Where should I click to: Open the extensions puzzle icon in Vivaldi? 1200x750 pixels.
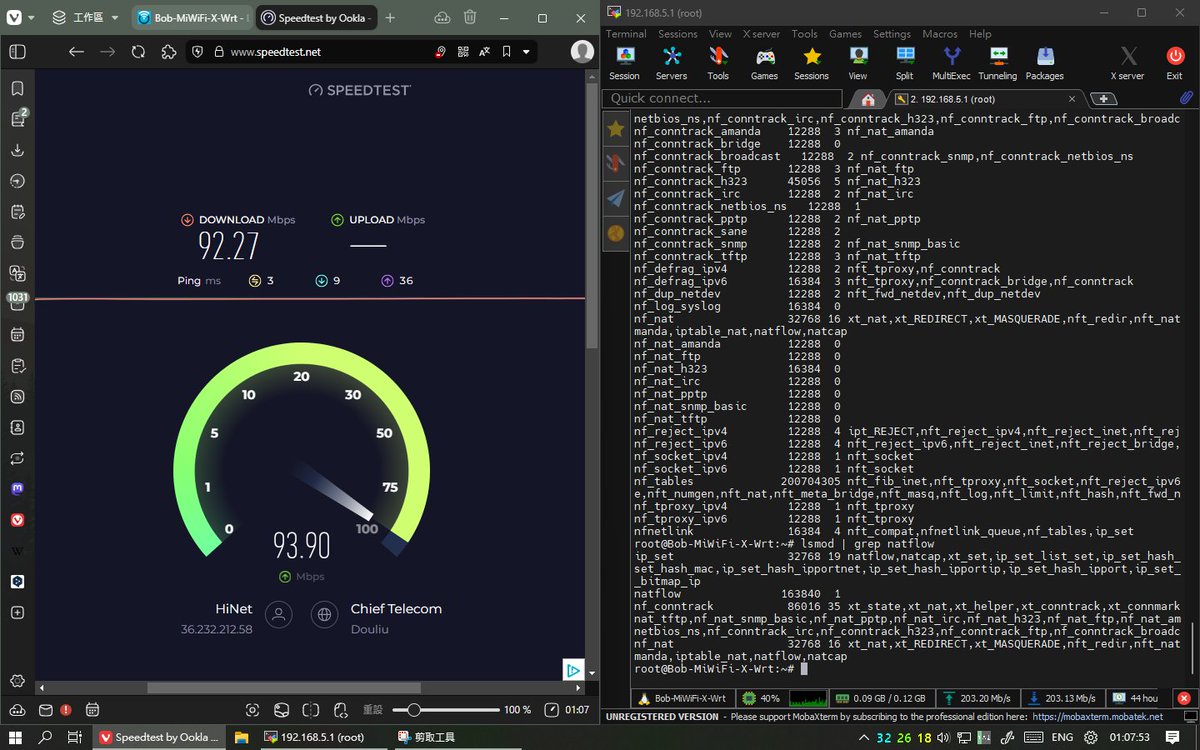click(x=169, y=52)
